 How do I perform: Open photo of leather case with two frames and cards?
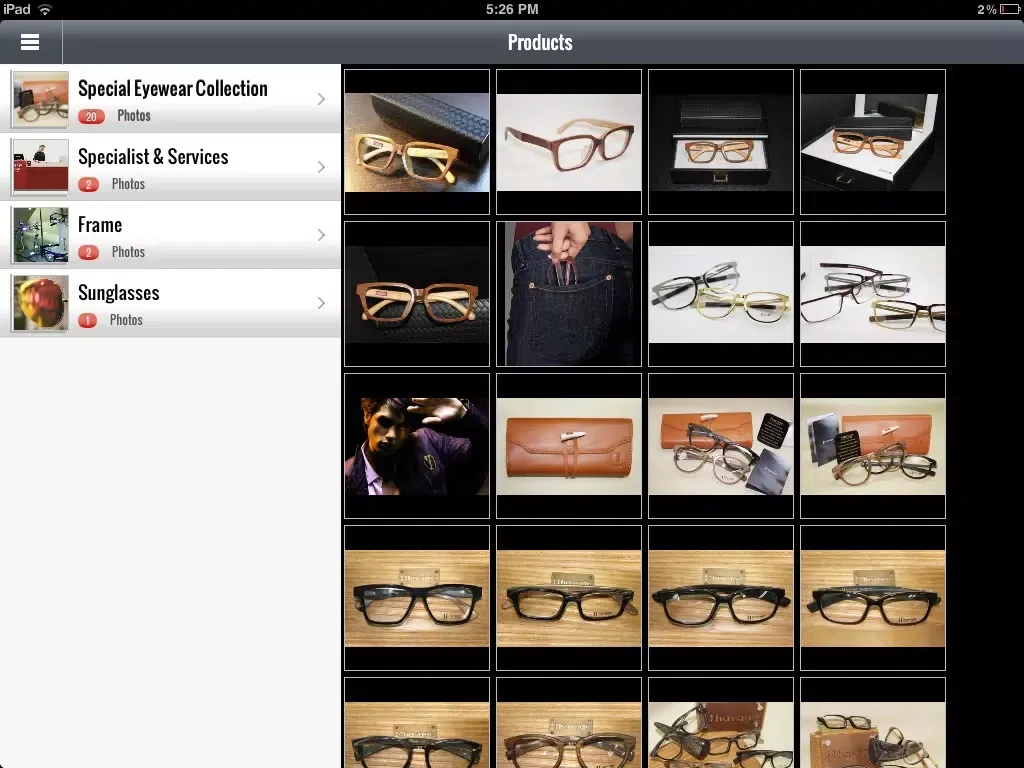[x=721, y=446]
